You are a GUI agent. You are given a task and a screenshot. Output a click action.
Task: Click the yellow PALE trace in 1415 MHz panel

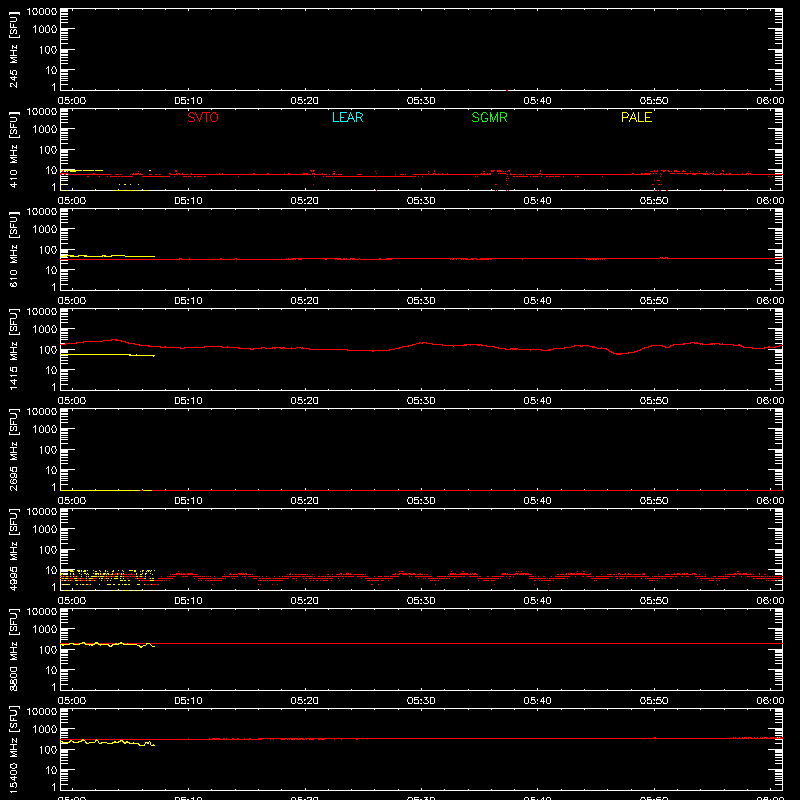coord(107,354)
